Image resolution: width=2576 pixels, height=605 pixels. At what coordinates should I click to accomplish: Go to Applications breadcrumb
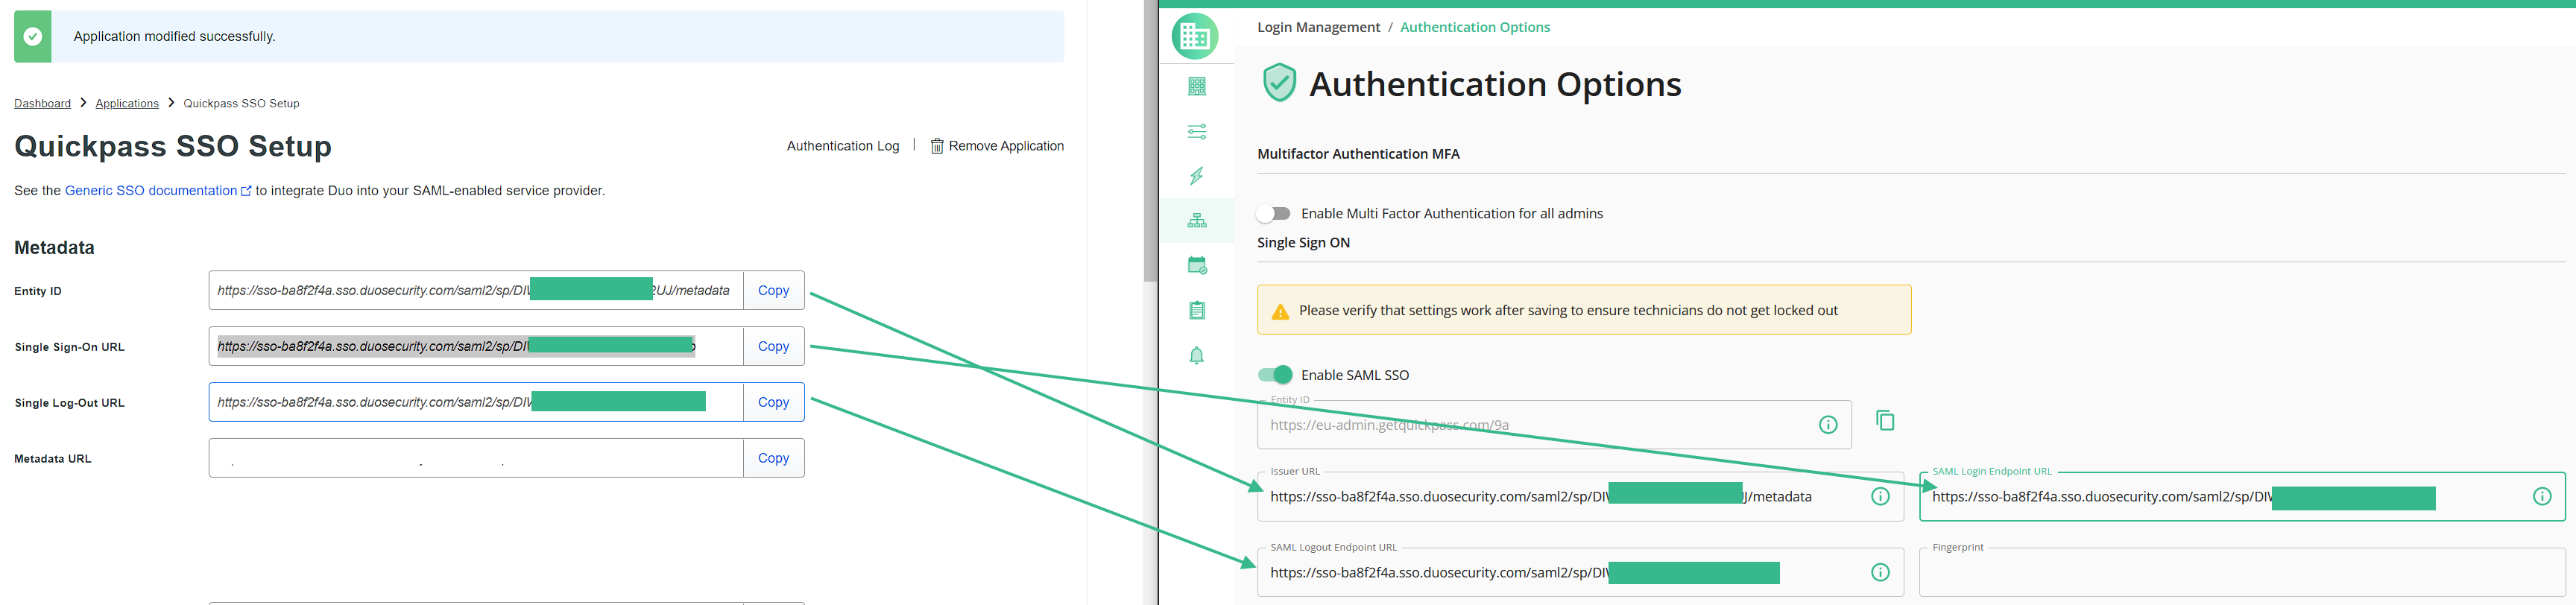pos(127,104)
